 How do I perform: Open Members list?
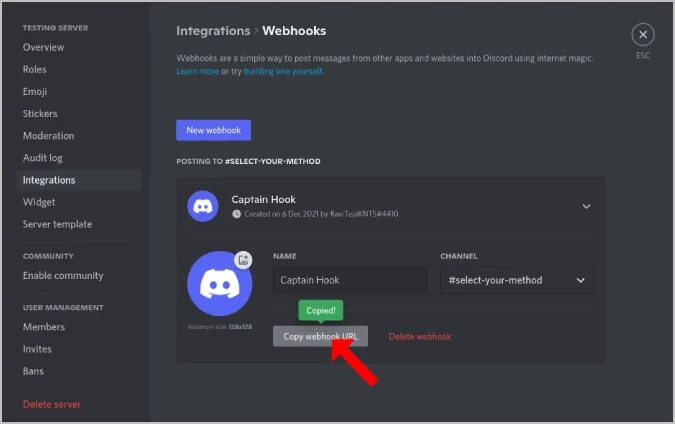click(x=43, y=327)
